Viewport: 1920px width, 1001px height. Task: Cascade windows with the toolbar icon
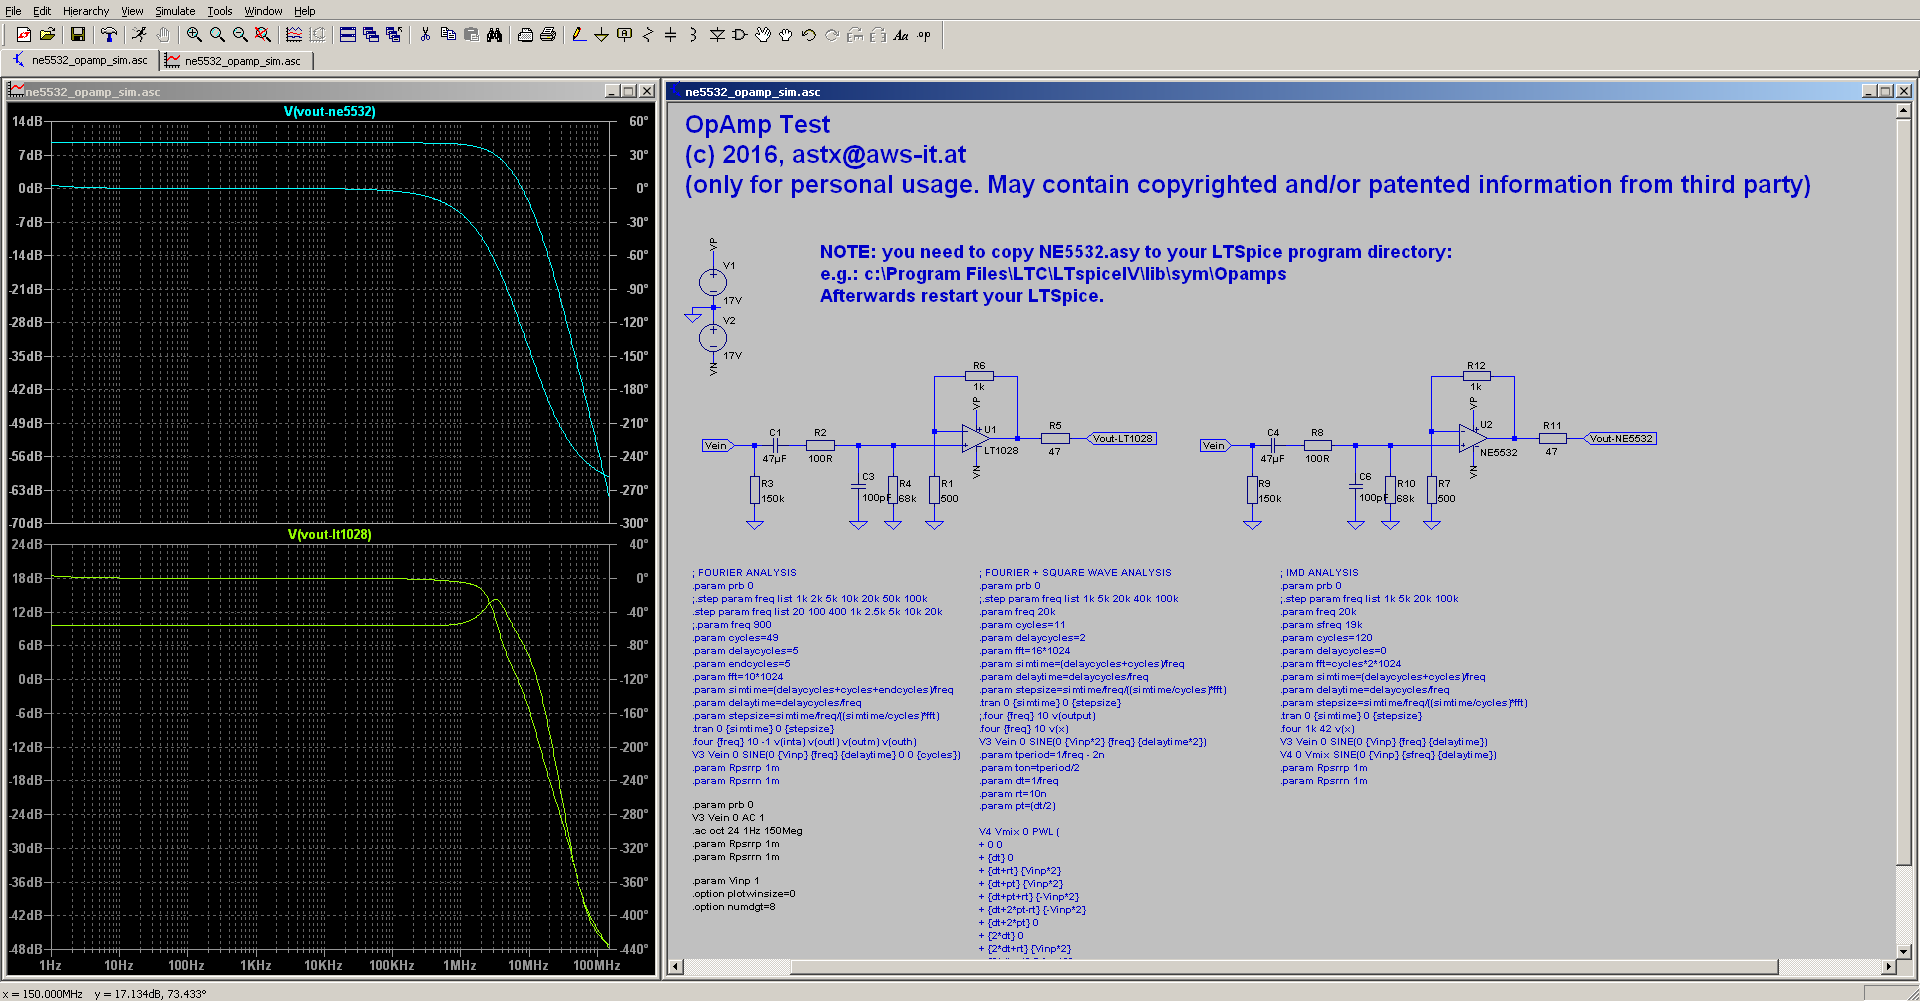371,35
